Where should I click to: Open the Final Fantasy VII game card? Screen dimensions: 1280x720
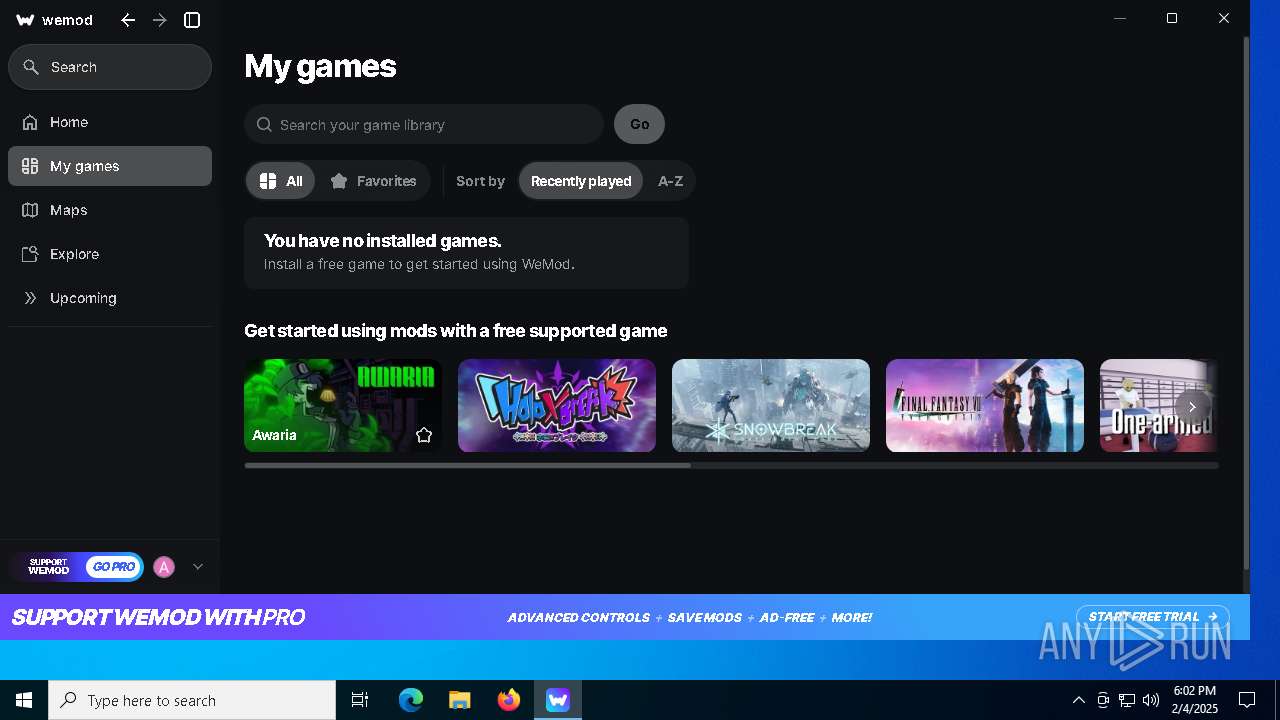(x=985, y=405)
